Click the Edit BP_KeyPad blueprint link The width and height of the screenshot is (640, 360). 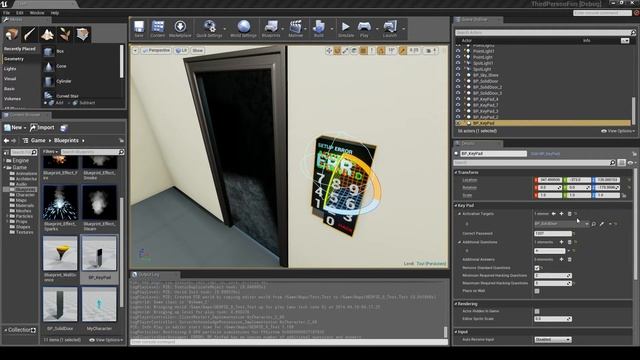pos(545,154)
